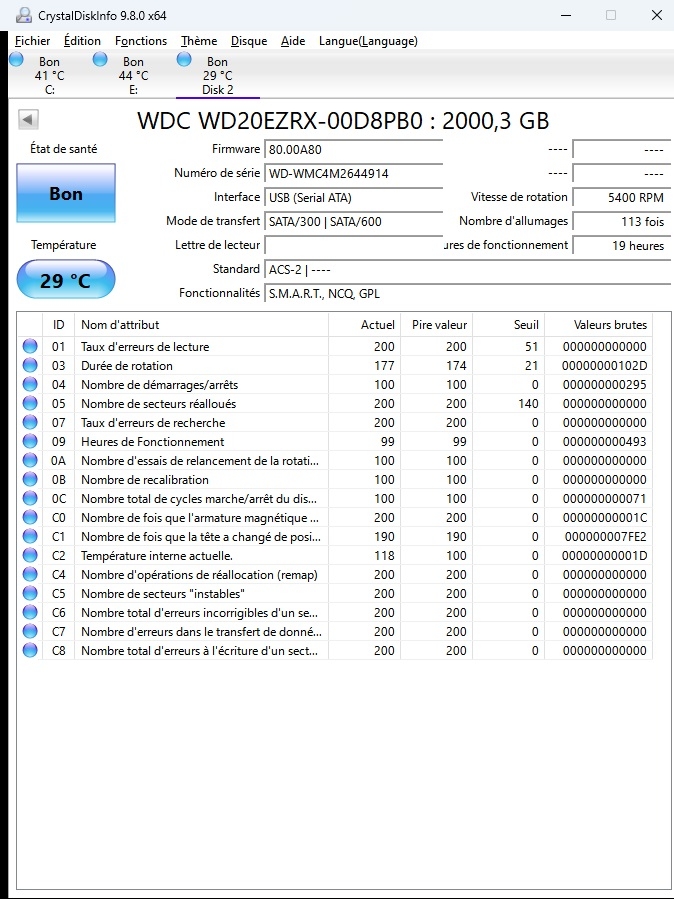Click the operating hours value 19 heures
Screen dimensions: 674x899
(621, 245)
